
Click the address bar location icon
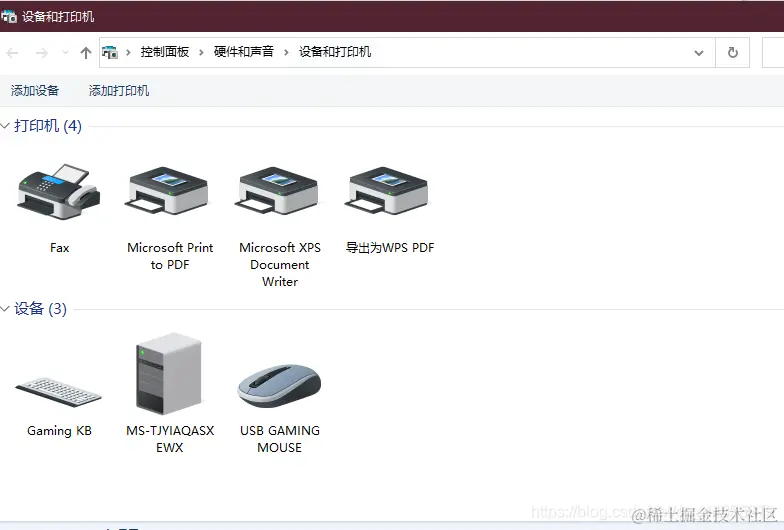[x=110, y=52]
